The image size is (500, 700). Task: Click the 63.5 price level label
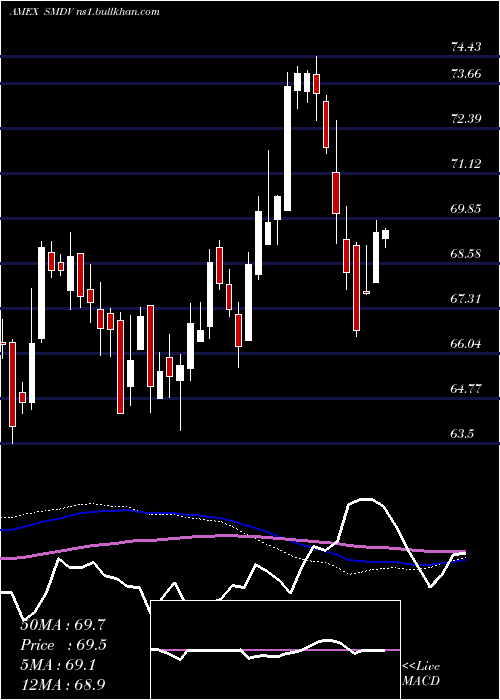[x=462, y=433]
